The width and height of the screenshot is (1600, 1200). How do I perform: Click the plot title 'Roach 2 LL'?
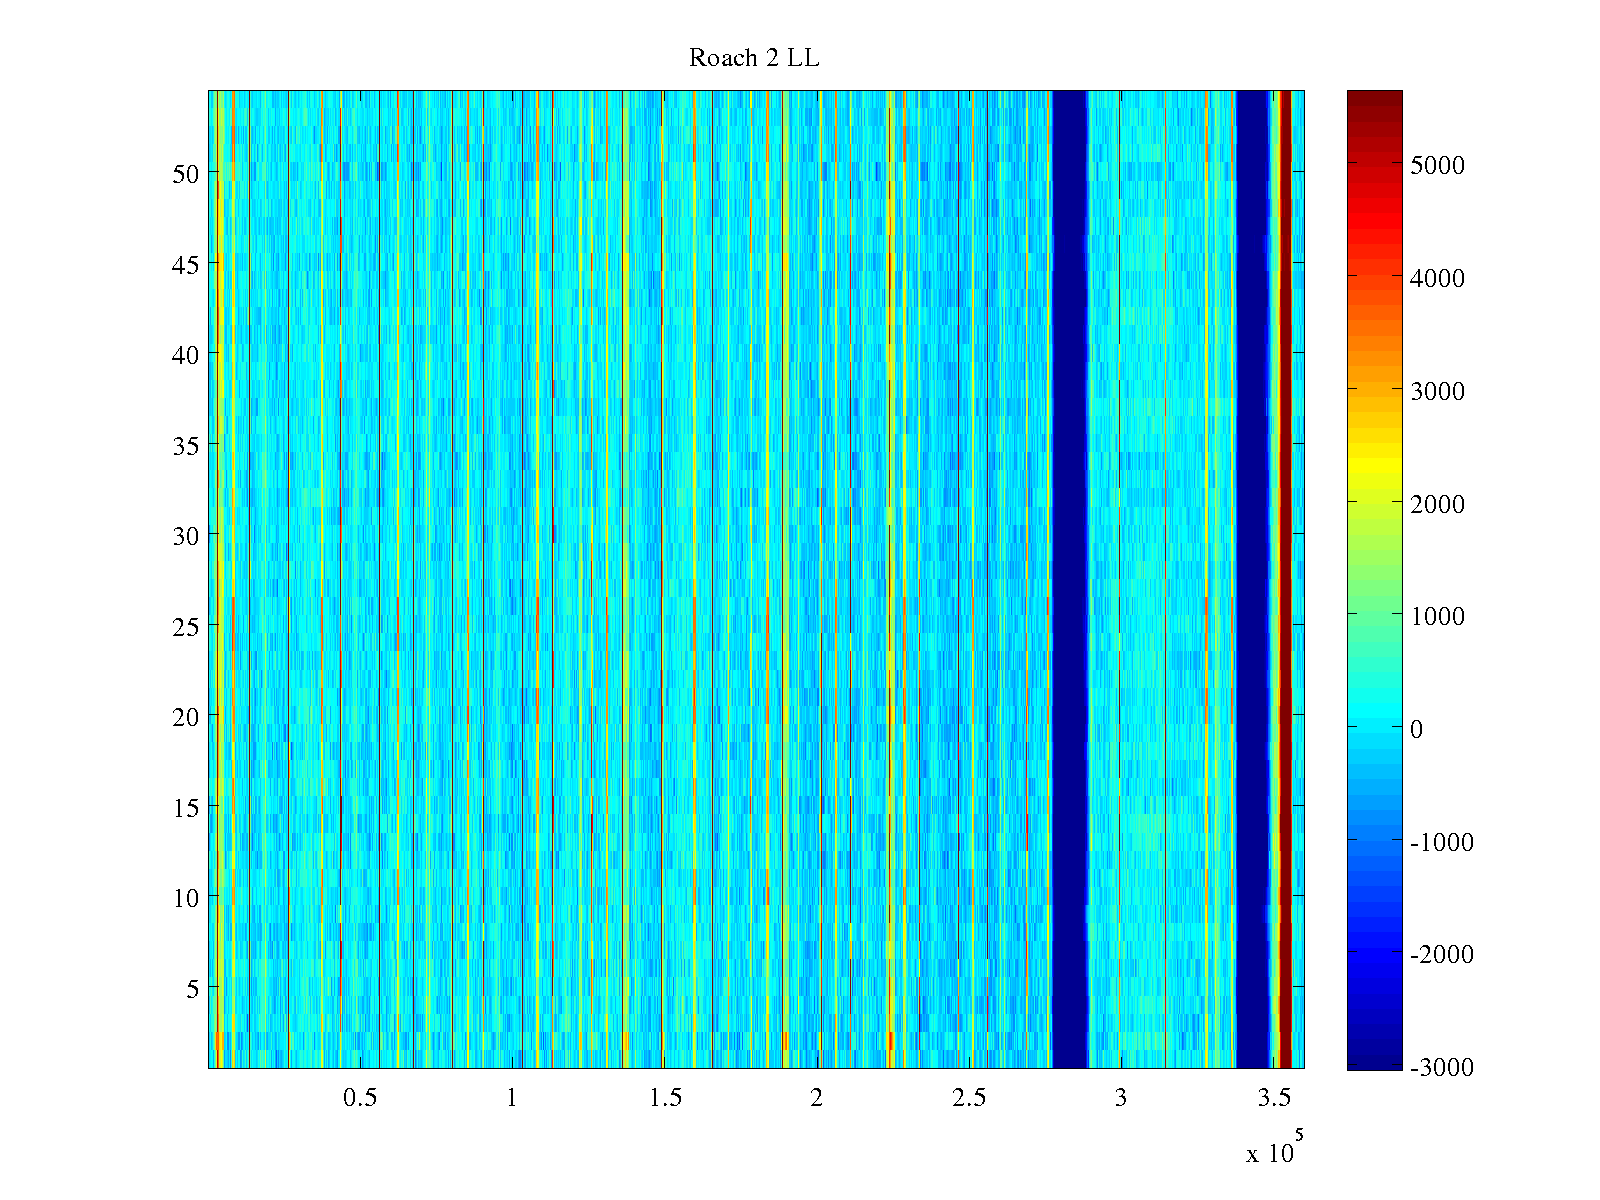tap(754, 58)
